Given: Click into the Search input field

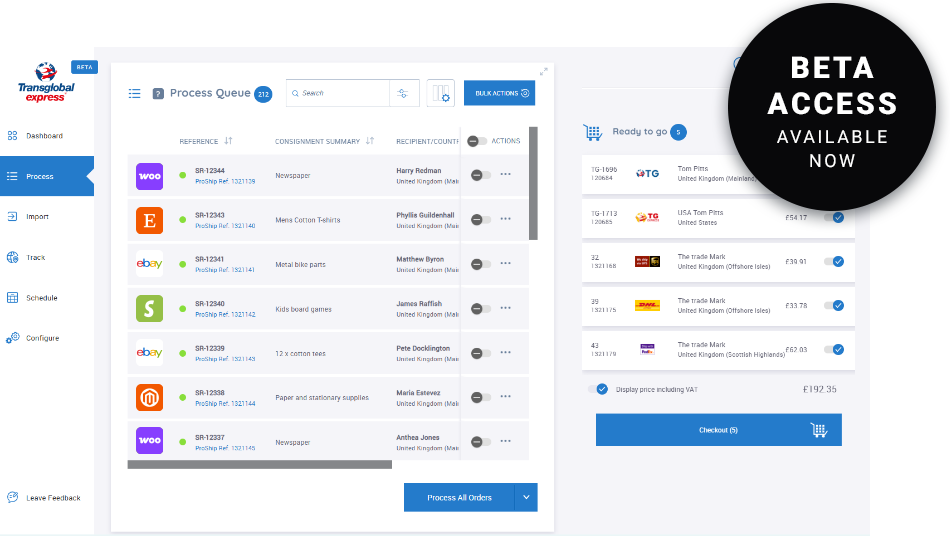Looking at the screenshot, I should [342, 93].
